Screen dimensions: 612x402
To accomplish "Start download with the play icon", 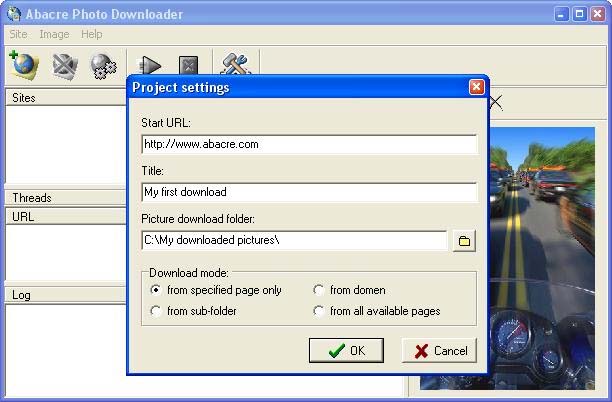I will pyautogui.click(x=149, y=66).
